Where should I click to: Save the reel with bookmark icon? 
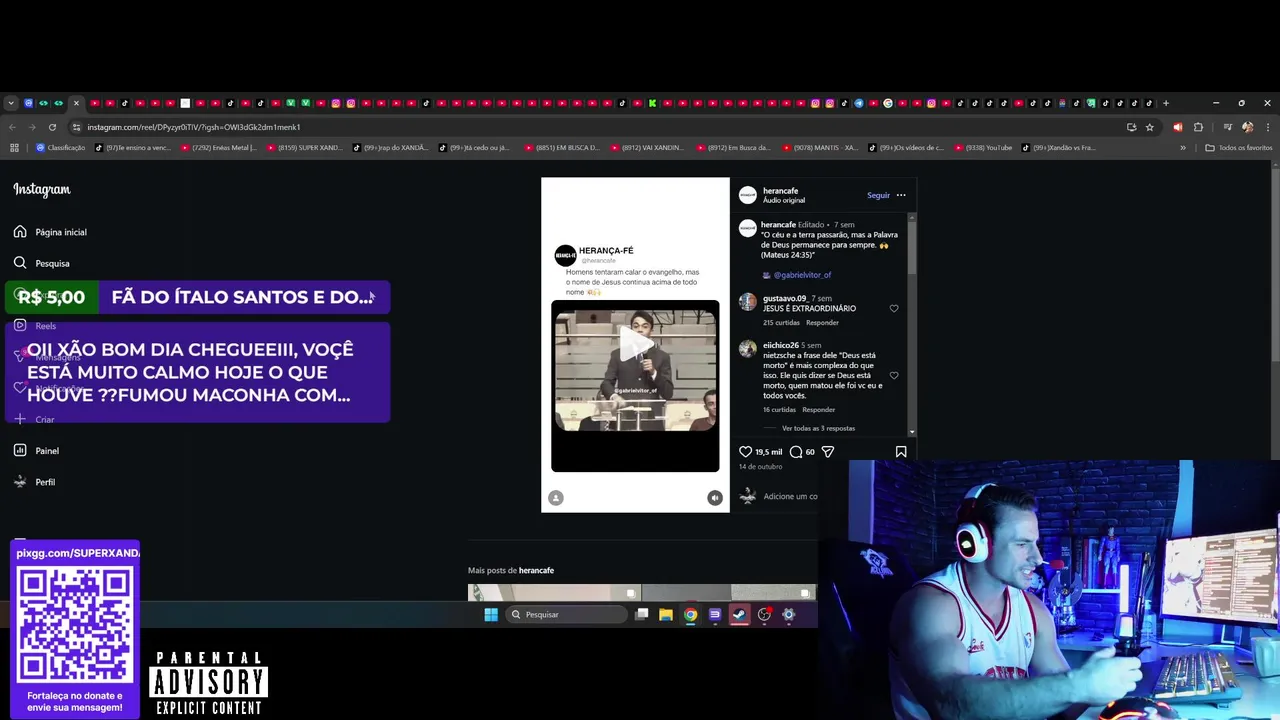point(901,452)
